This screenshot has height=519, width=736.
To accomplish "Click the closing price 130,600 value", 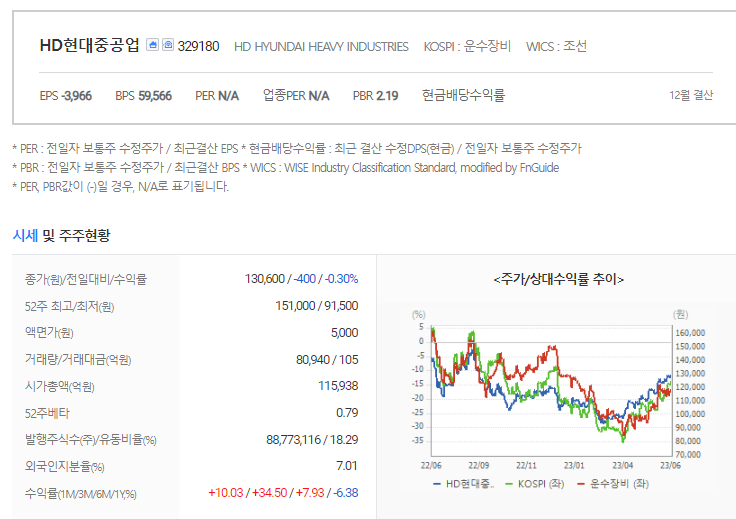I will coord(265,279).
